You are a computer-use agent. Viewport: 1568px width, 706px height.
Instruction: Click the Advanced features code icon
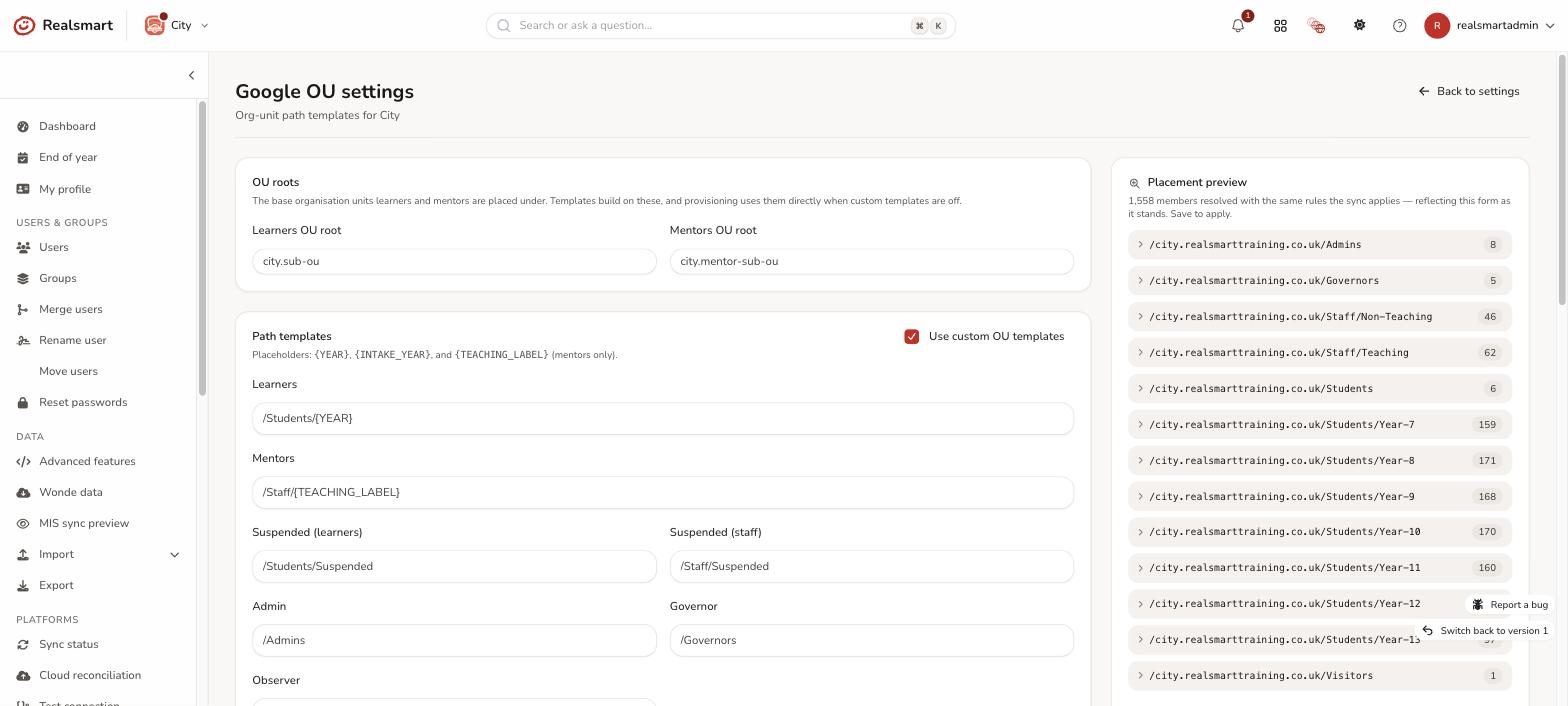[23, 461]
